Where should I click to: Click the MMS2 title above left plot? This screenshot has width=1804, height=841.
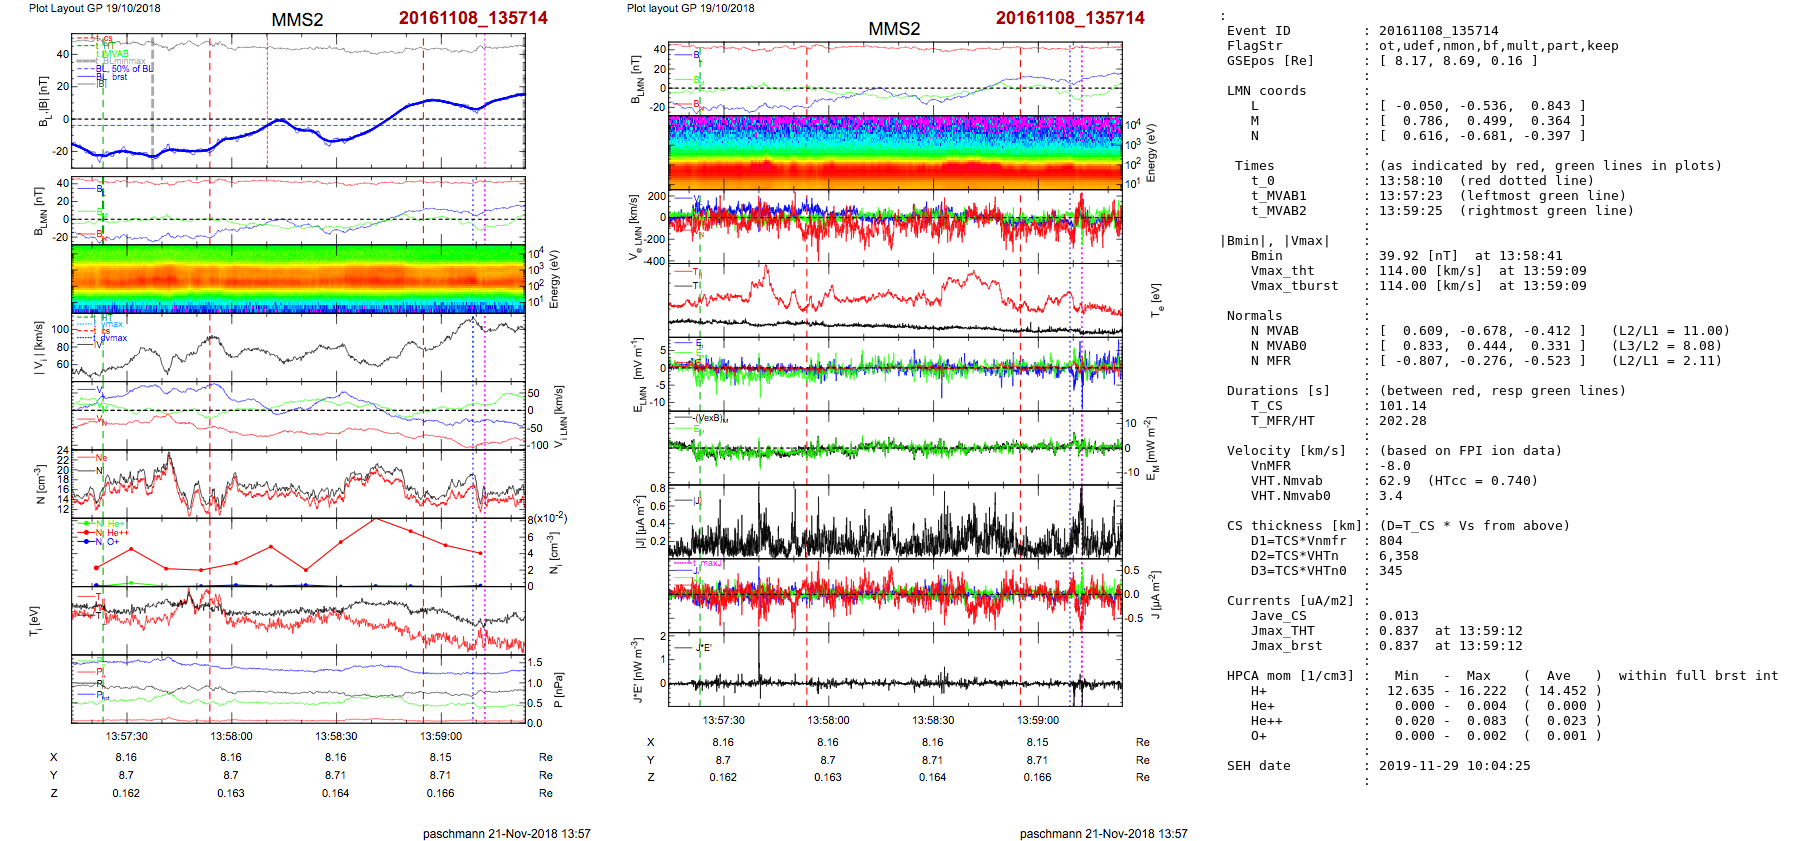pyautogui.click(x=297, y=20)
